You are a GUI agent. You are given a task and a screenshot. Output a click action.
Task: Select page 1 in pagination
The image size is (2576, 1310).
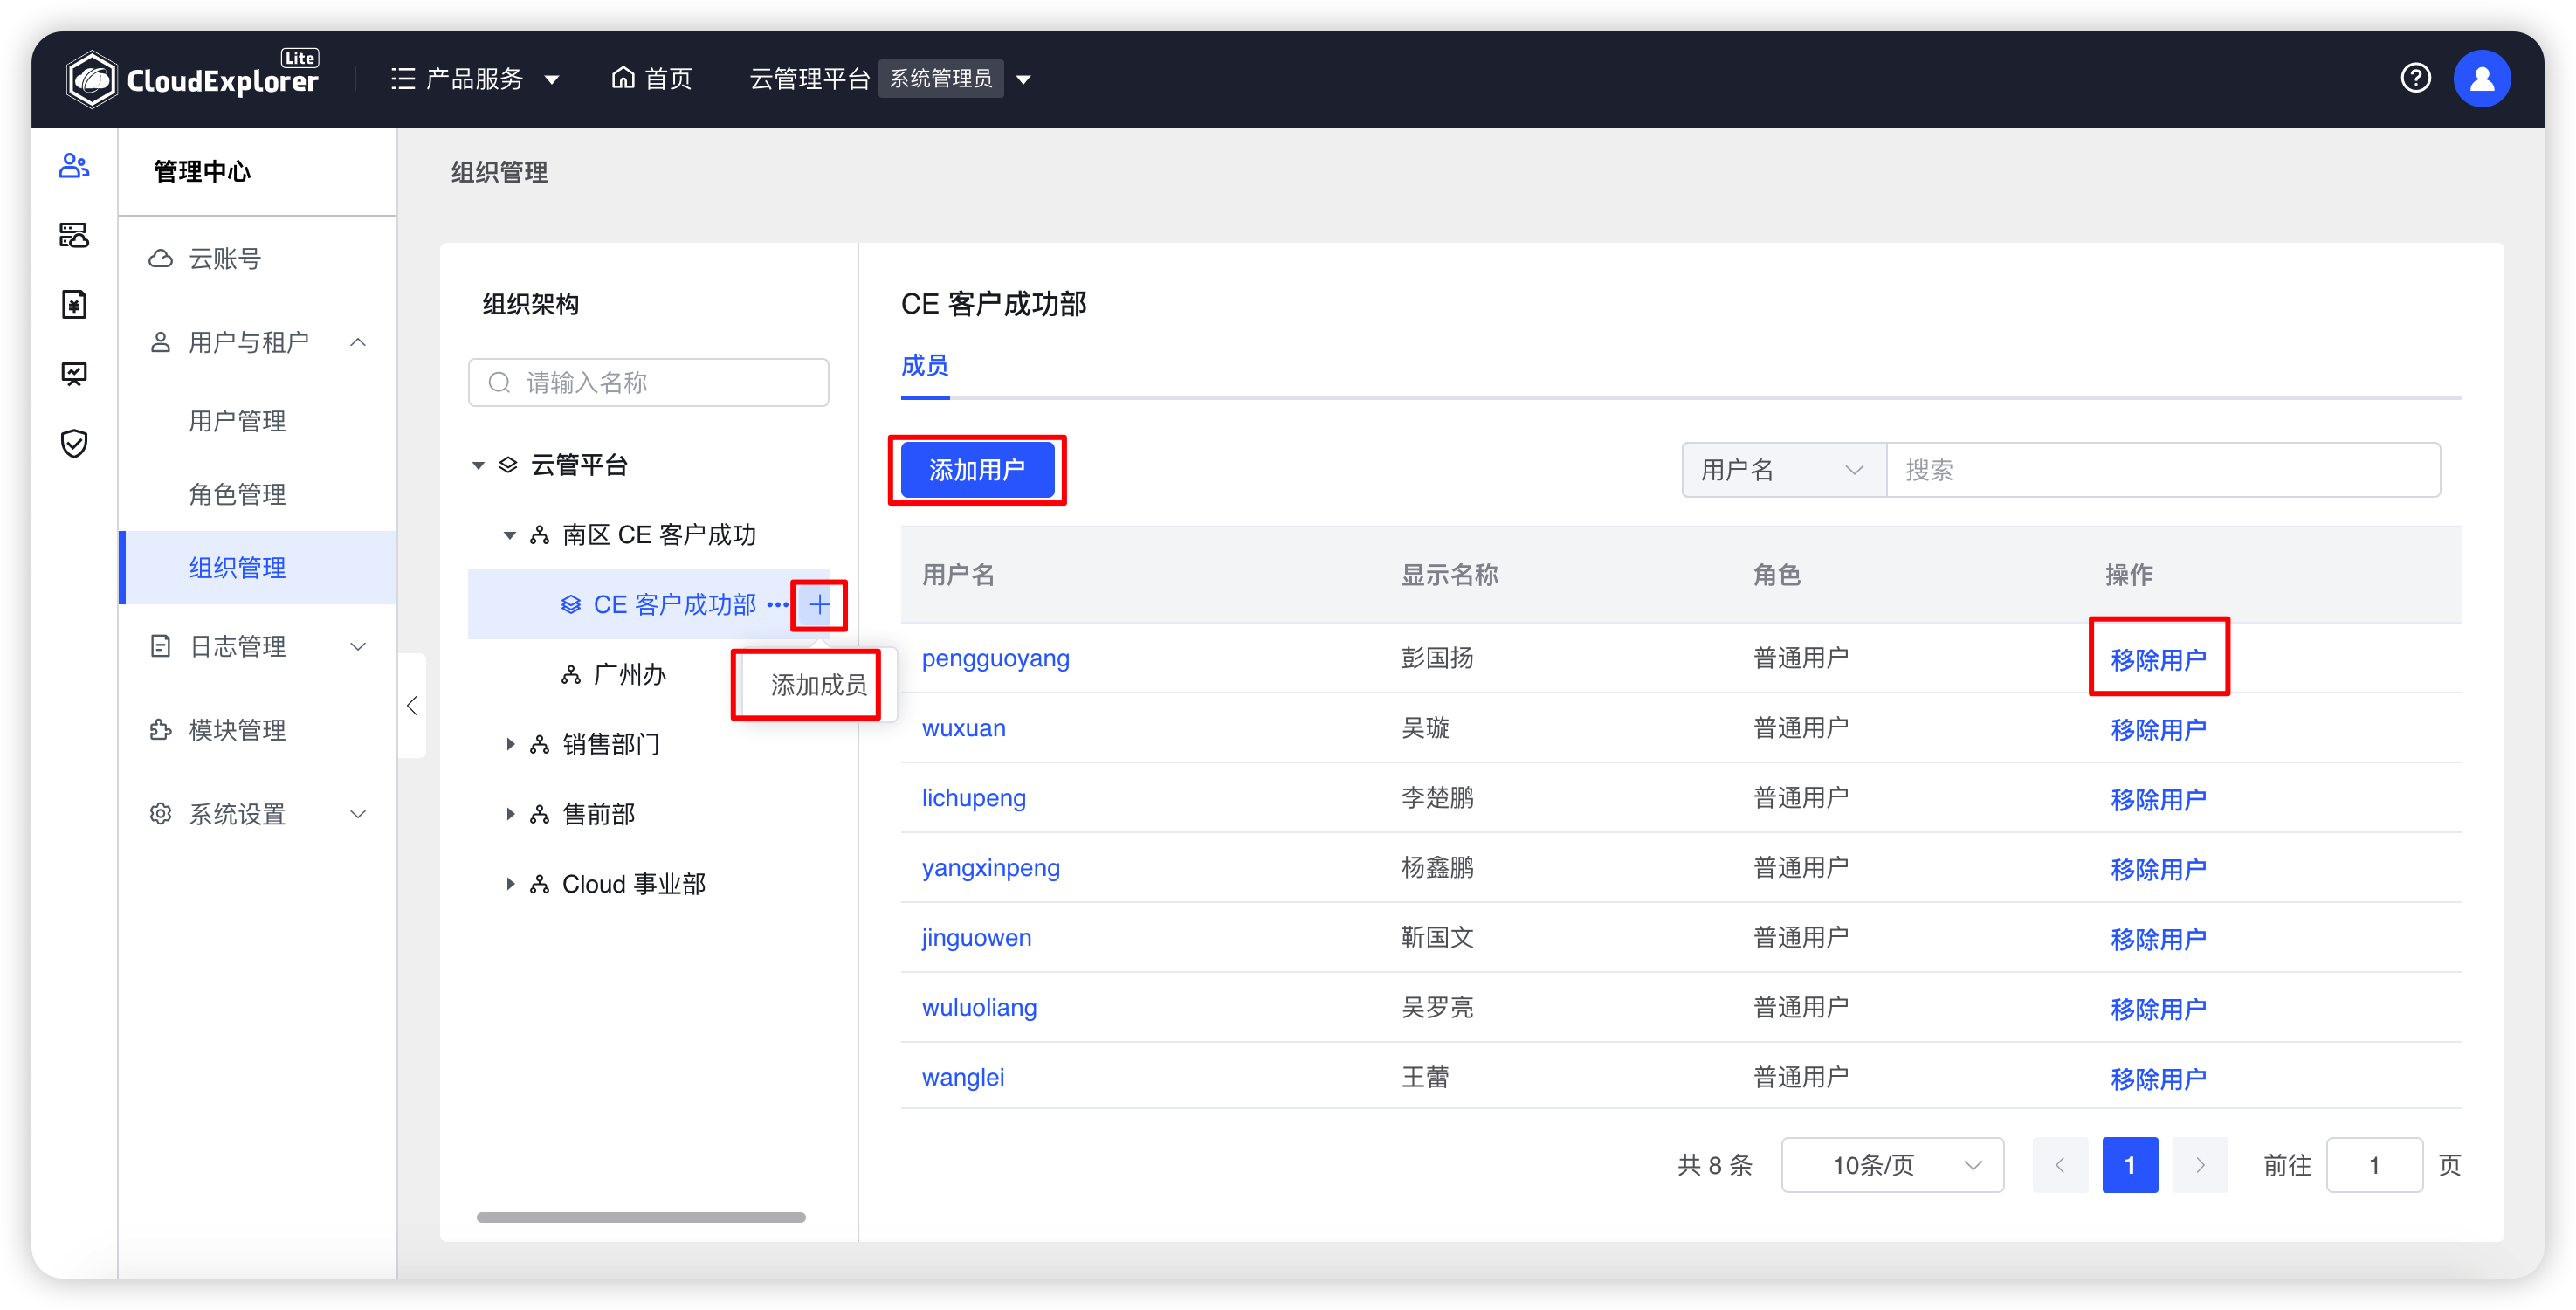coord(2130,1165)
